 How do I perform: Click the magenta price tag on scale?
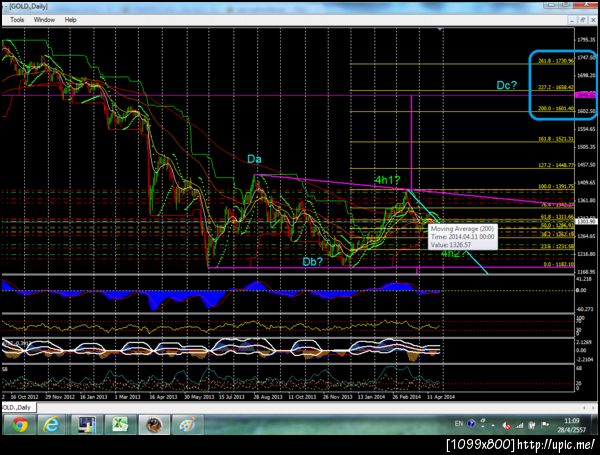(x=585, y=95)
